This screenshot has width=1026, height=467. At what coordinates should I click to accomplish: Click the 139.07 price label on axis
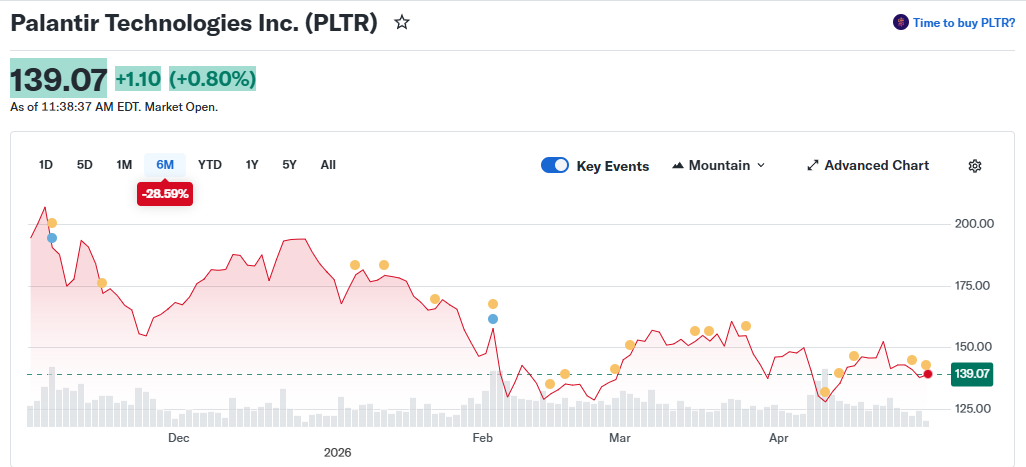(x=971, y=374)
